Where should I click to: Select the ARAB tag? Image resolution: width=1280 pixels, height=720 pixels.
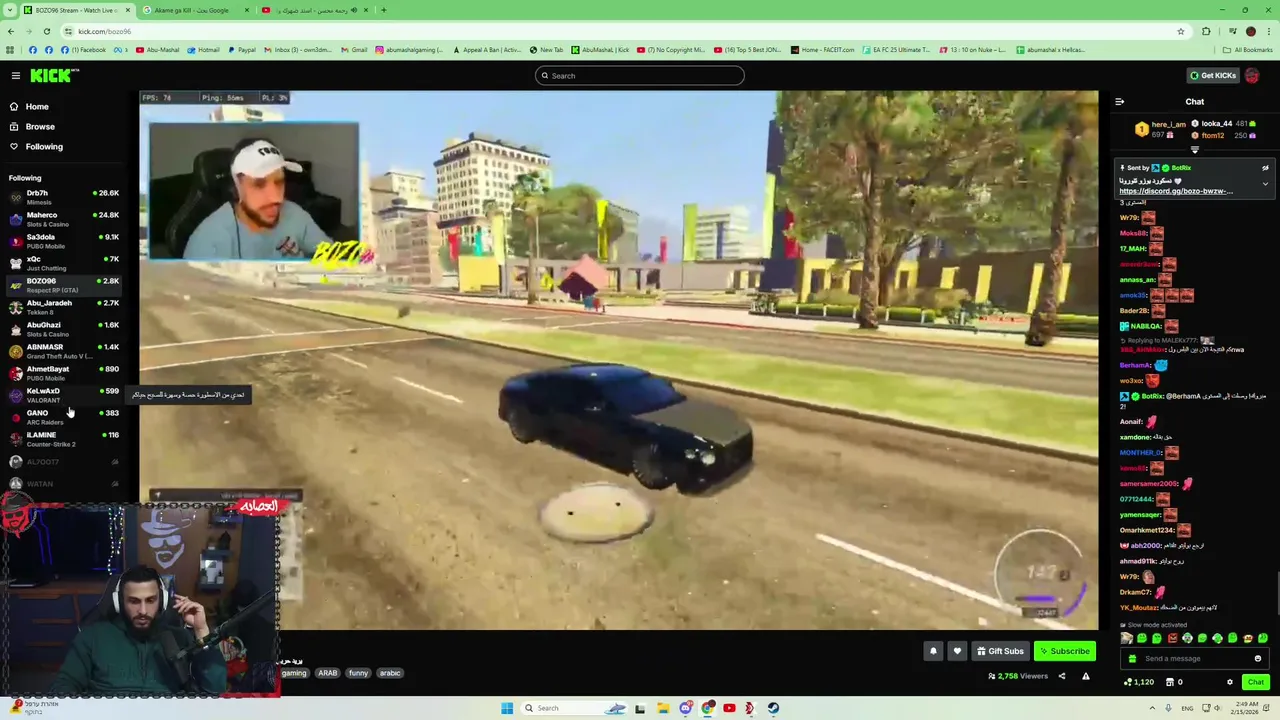(x=328, y=673)
